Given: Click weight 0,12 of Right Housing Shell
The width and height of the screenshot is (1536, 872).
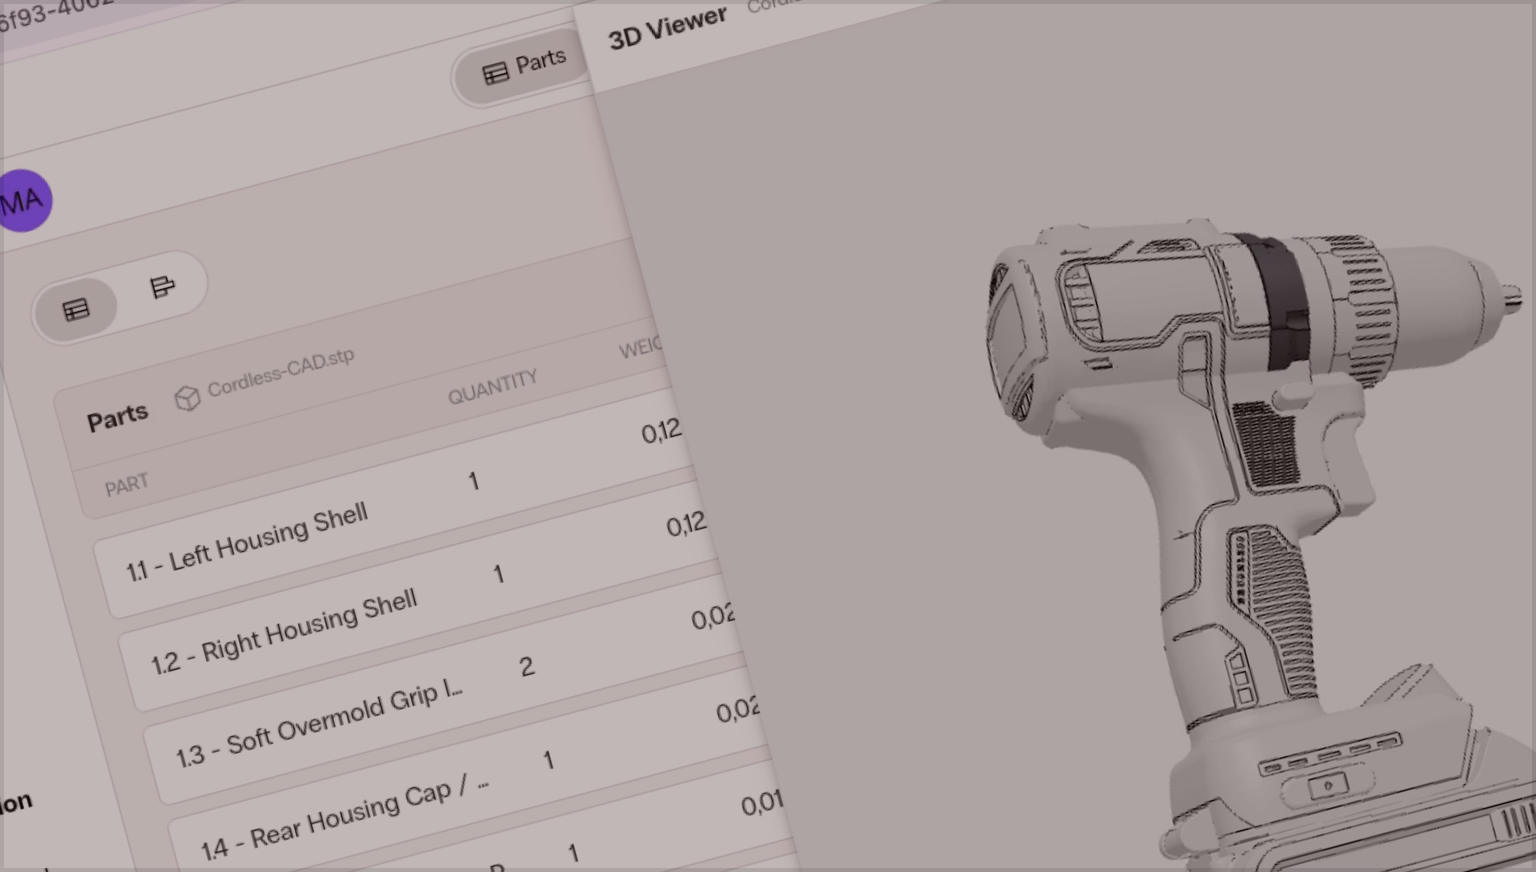Looking at the screenshot, I should (686, 524).
